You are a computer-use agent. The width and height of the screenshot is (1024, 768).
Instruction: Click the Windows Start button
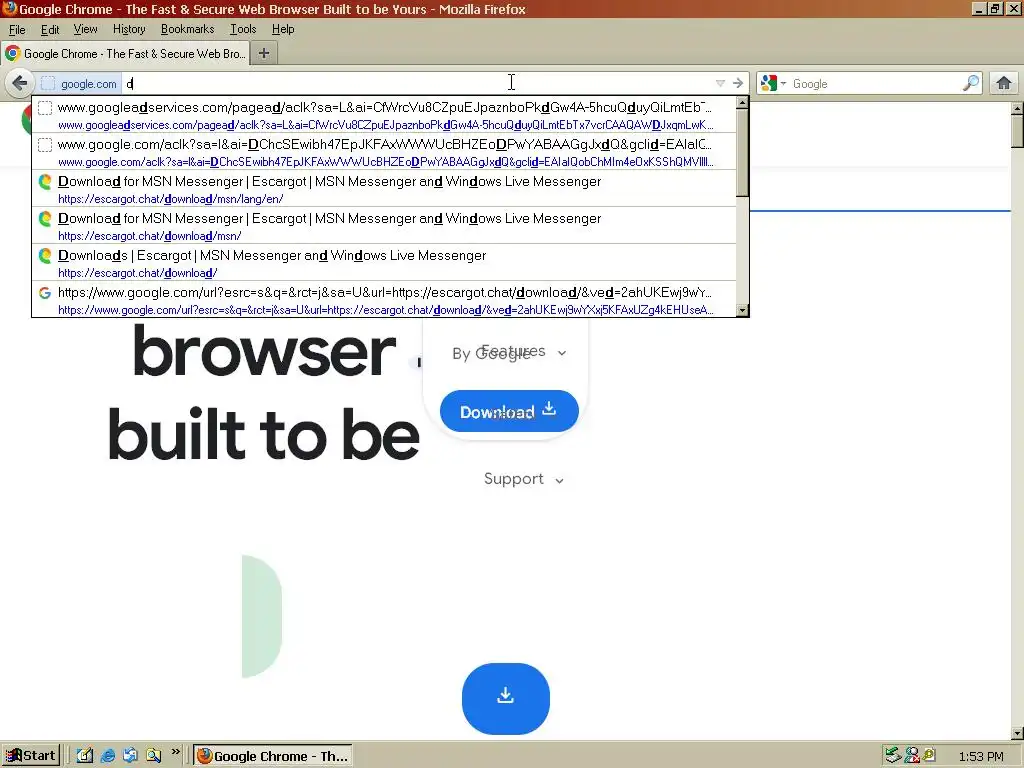pyautogui.click(x=31, y=756)
